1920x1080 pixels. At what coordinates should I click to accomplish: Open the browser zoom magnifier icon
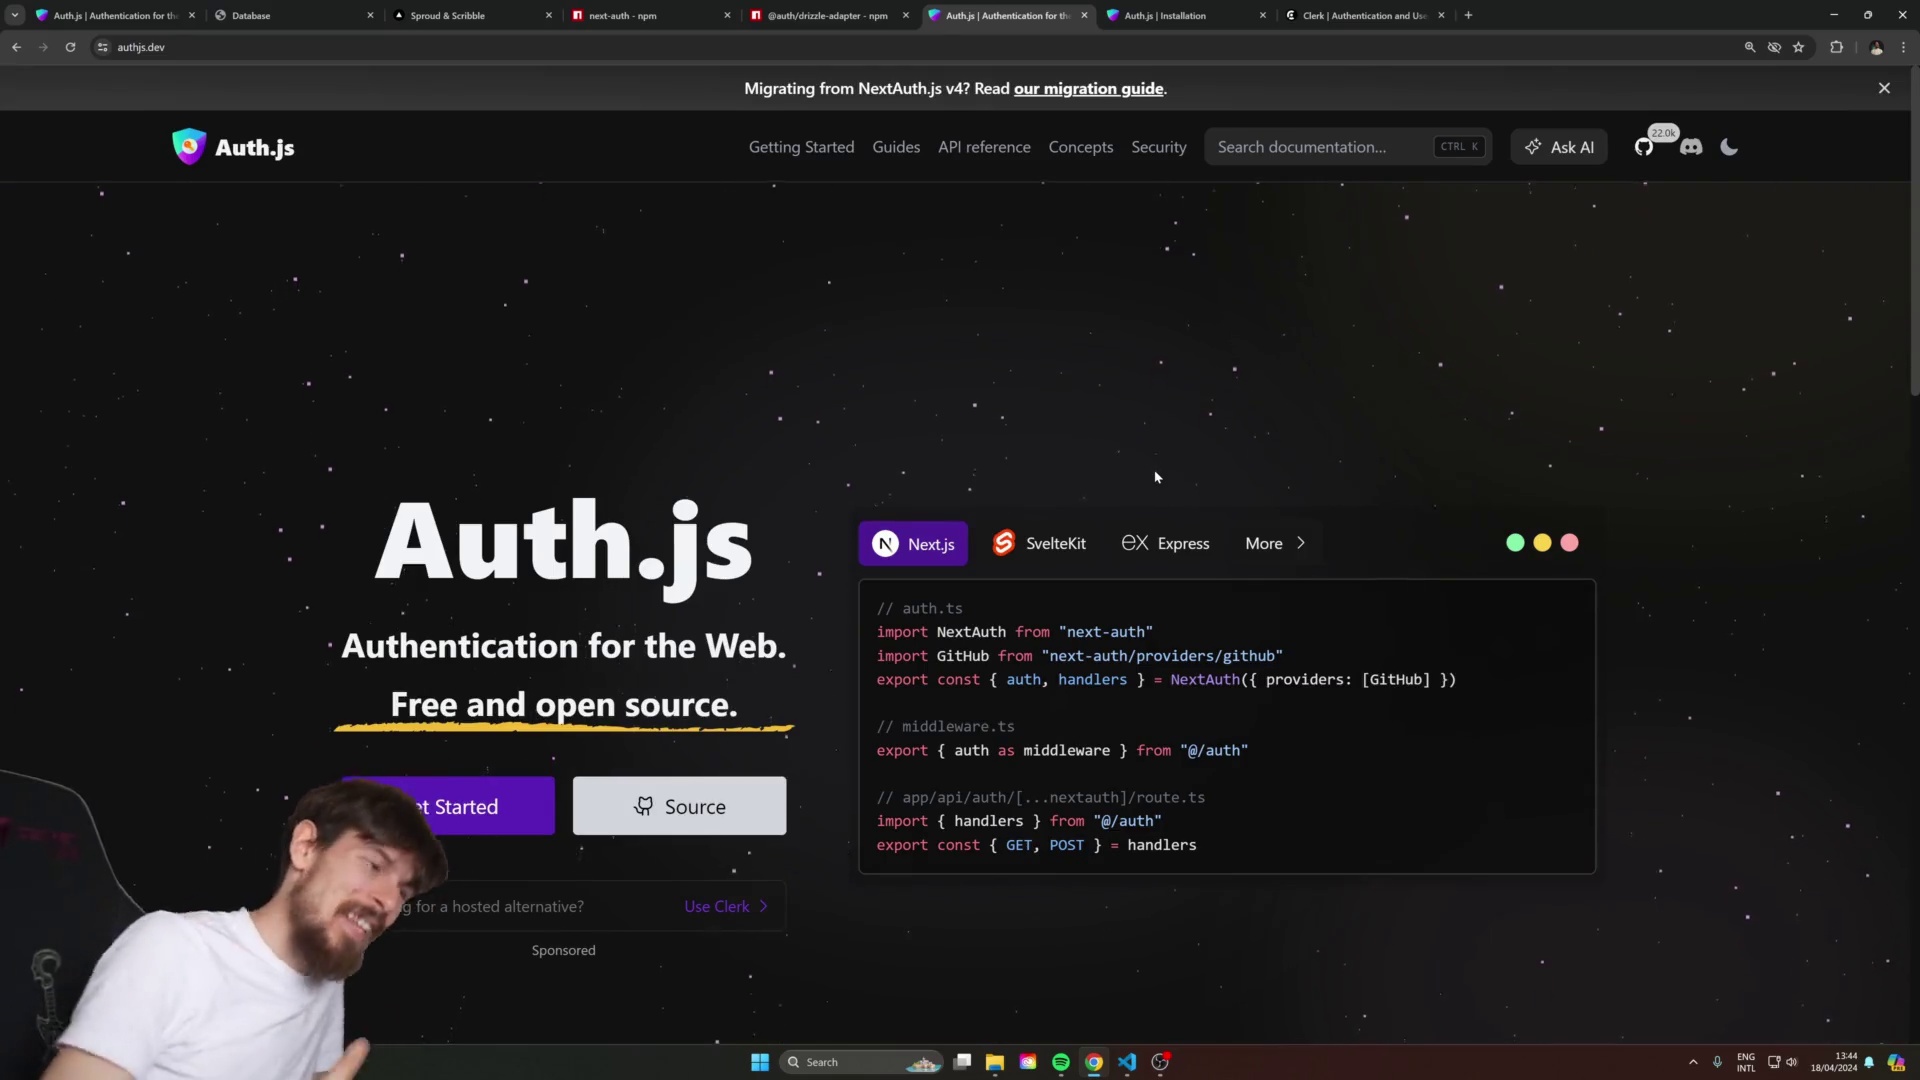click(1750, 47)
